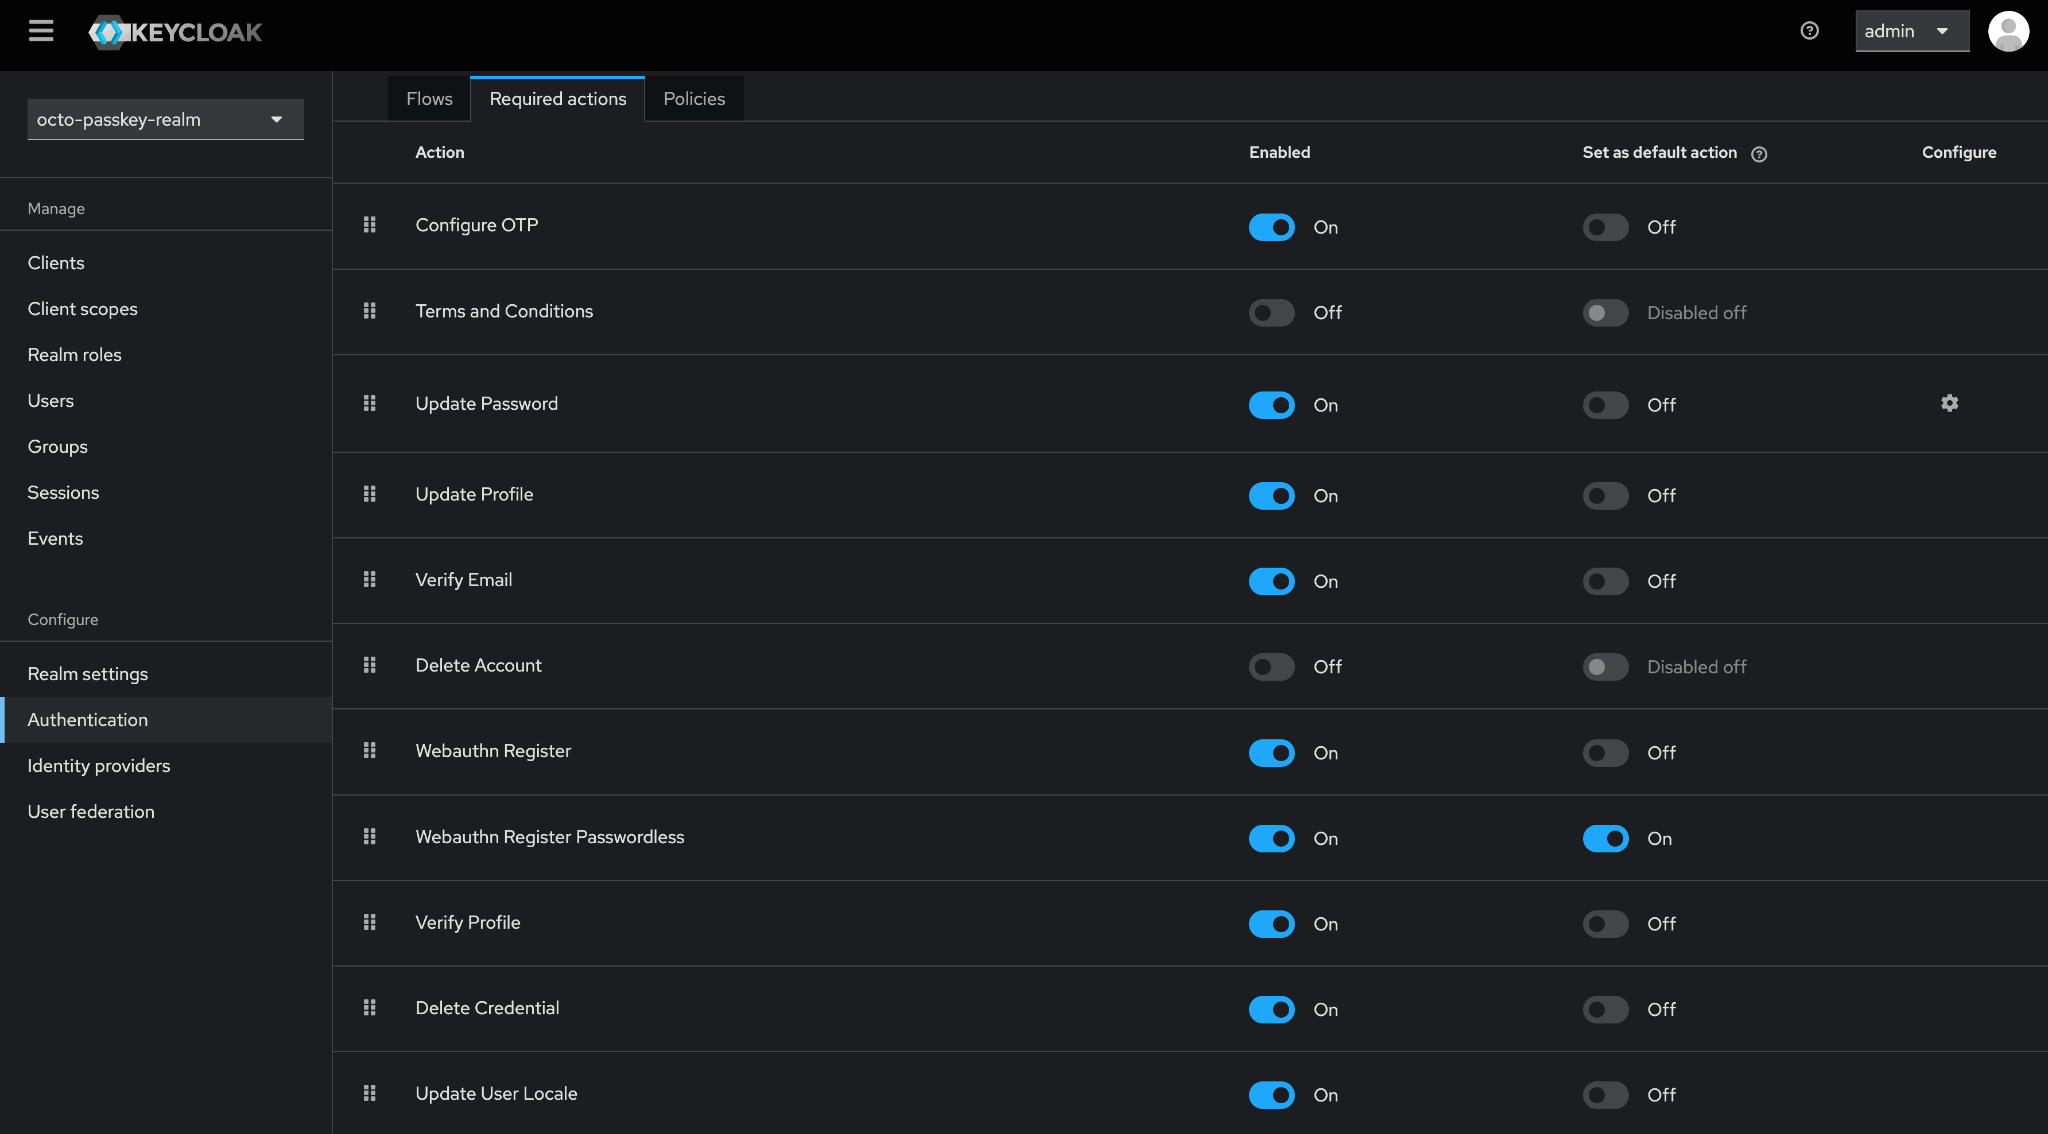The image size is (2048, 1134).
Task: Open Realm settings in sidebar
Action: [88, 674]
